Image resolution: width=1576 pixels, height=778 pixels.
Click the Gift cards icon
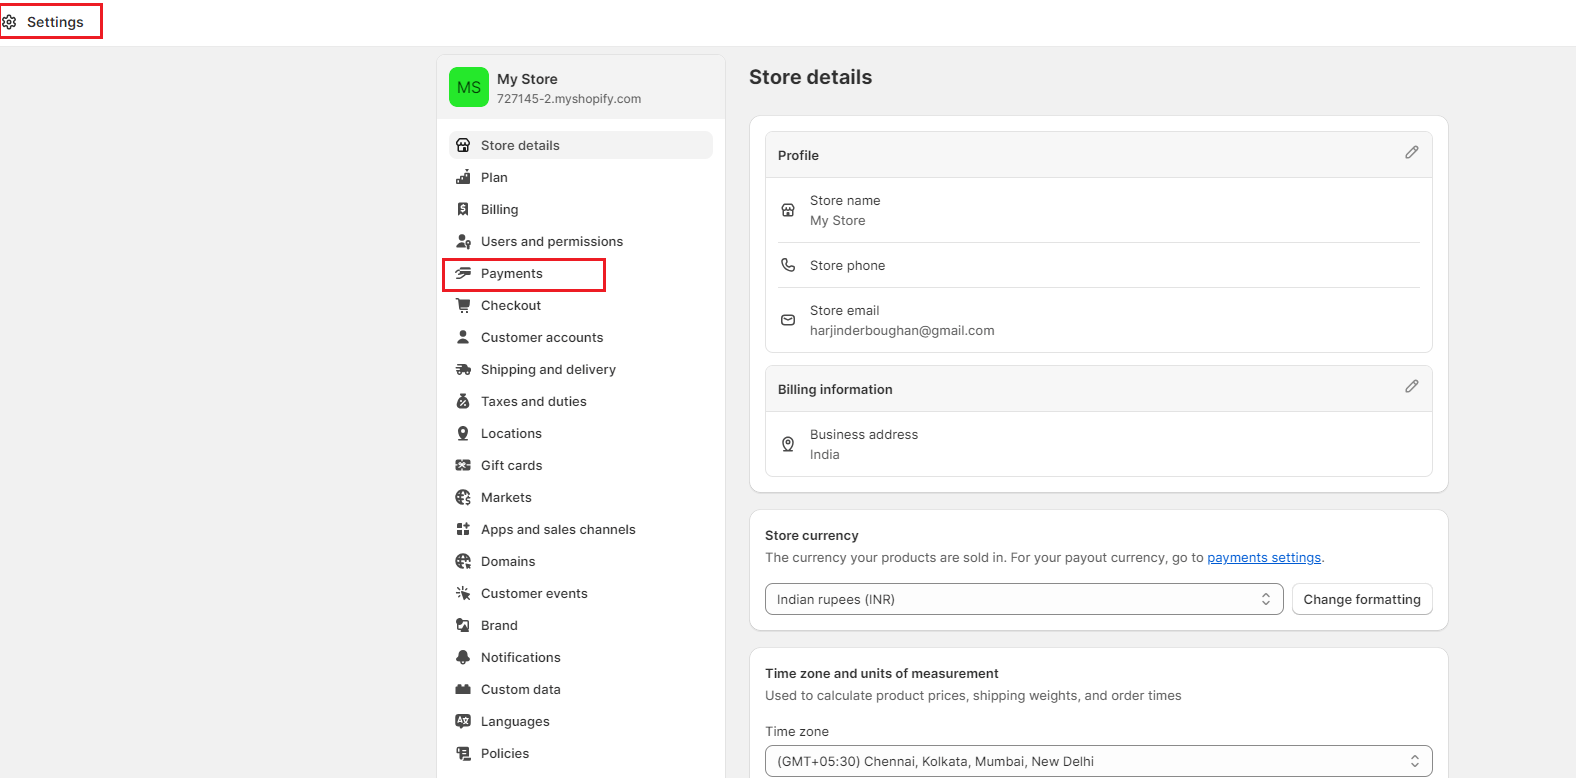pos(463,465)
